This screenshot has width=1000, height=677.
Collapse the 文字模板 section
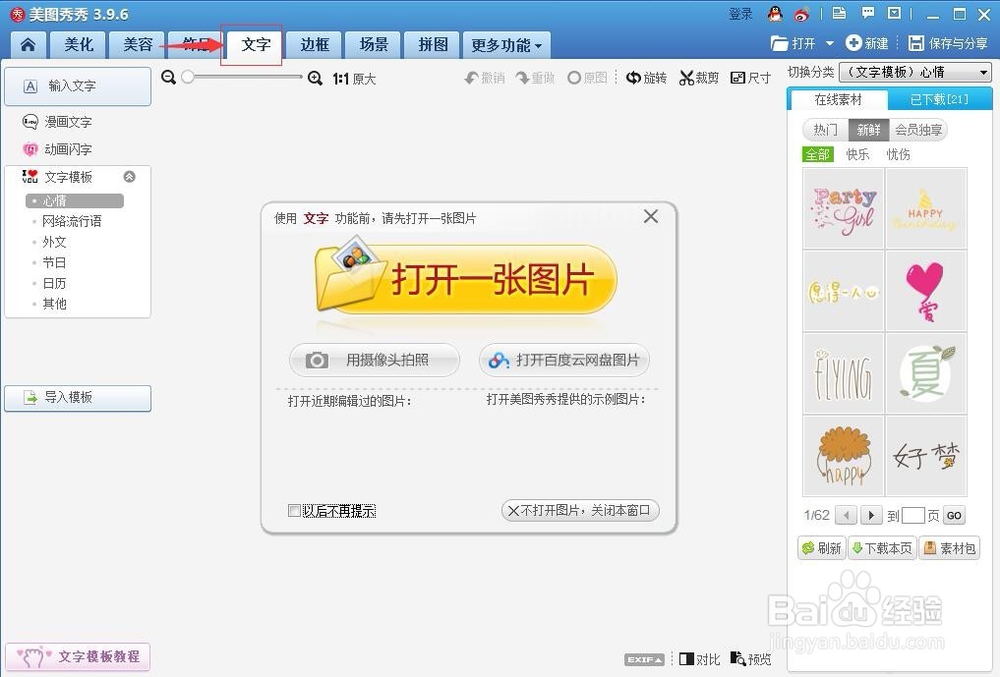click(x=129, y=177)
